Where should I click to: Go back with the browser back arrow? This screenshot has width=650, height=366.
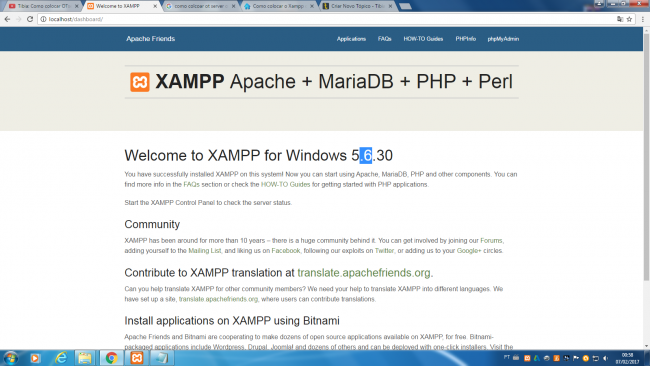click(7, 19)
